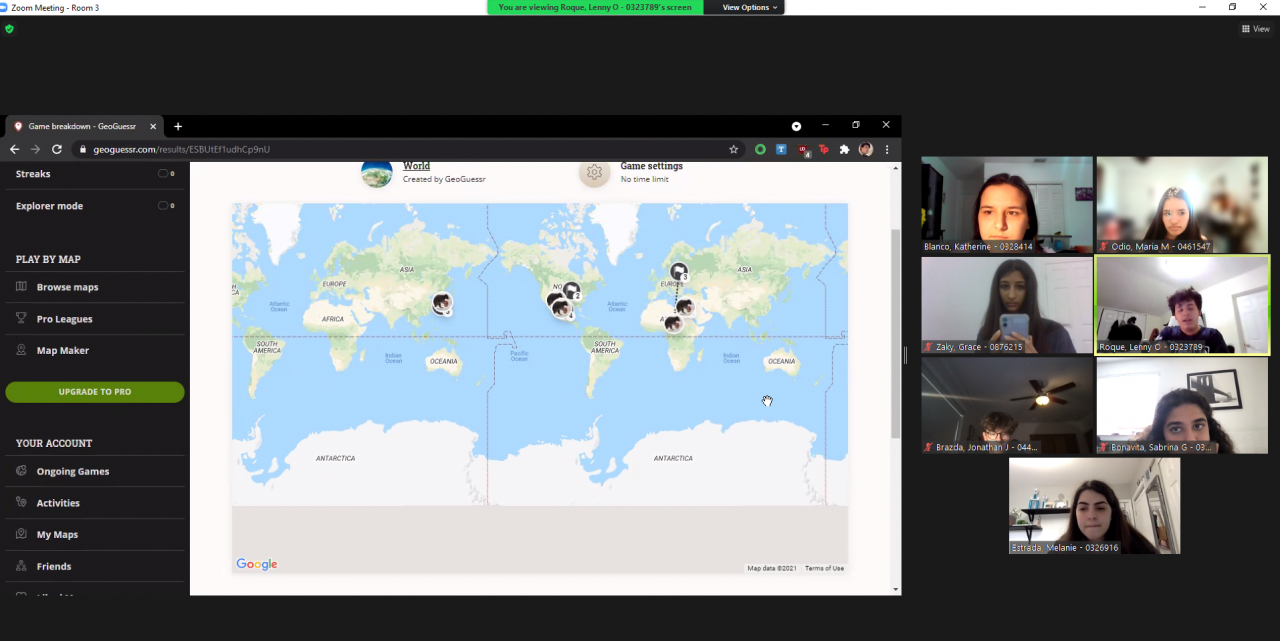This screenshot has width=1280, height=641.
Task: Select Jonathan Brazda's video tile
Action: coord(1007,406)
